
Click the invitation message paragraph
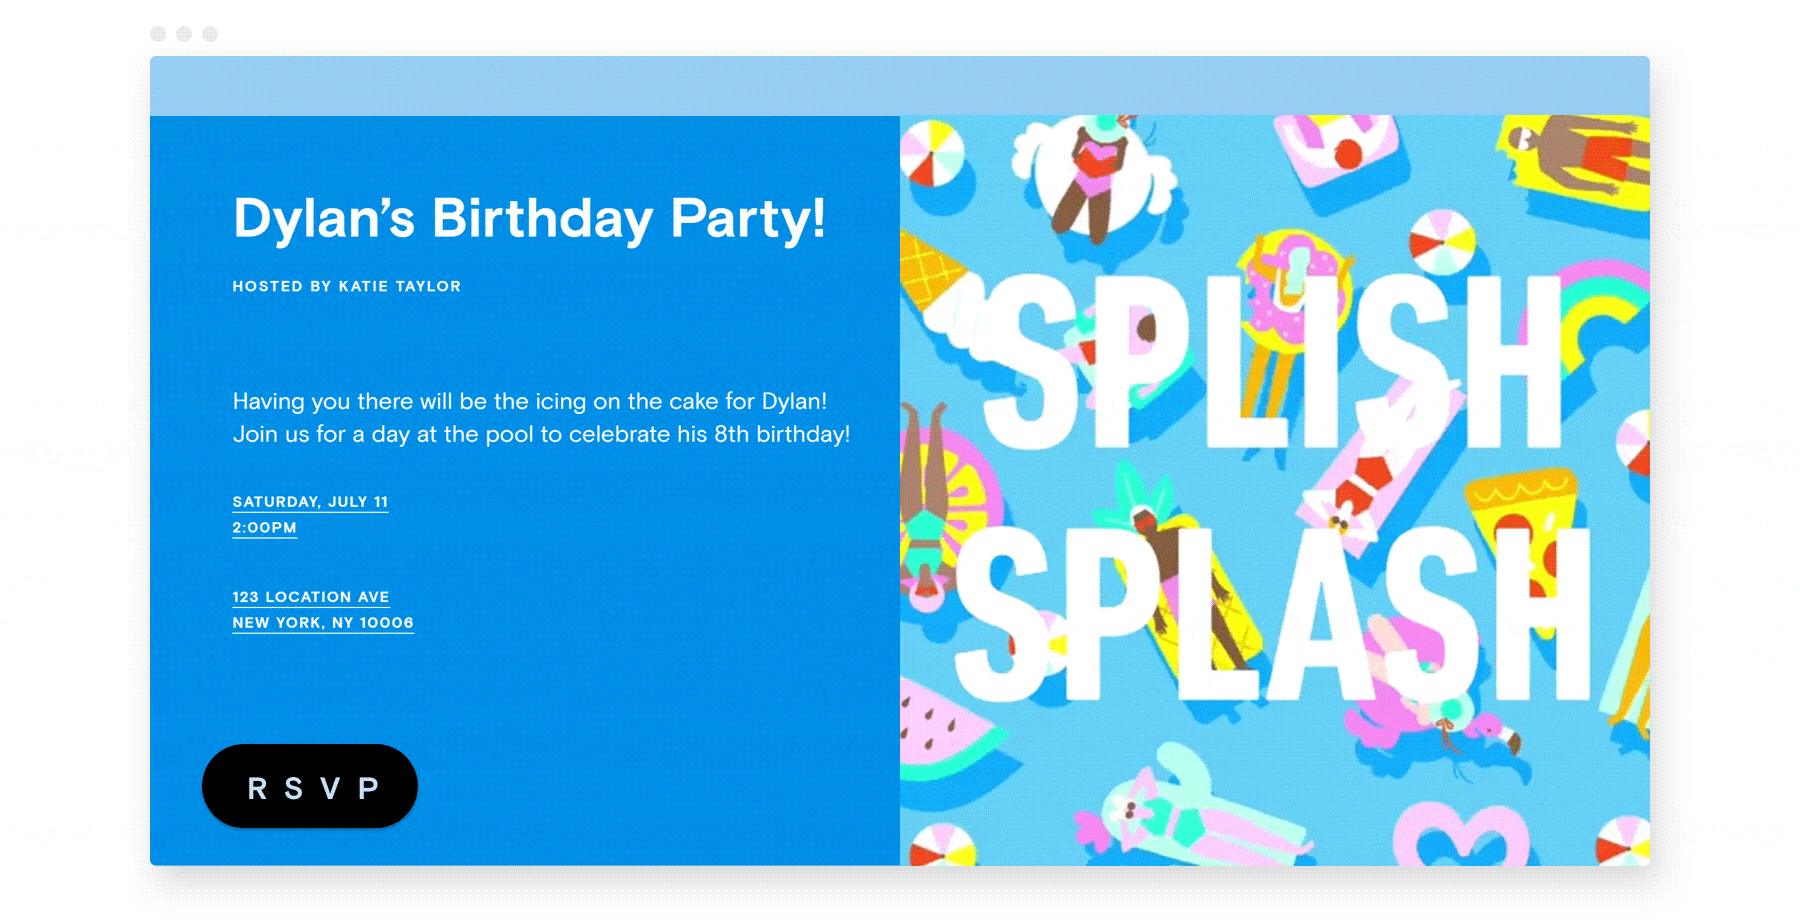[541, 418]
